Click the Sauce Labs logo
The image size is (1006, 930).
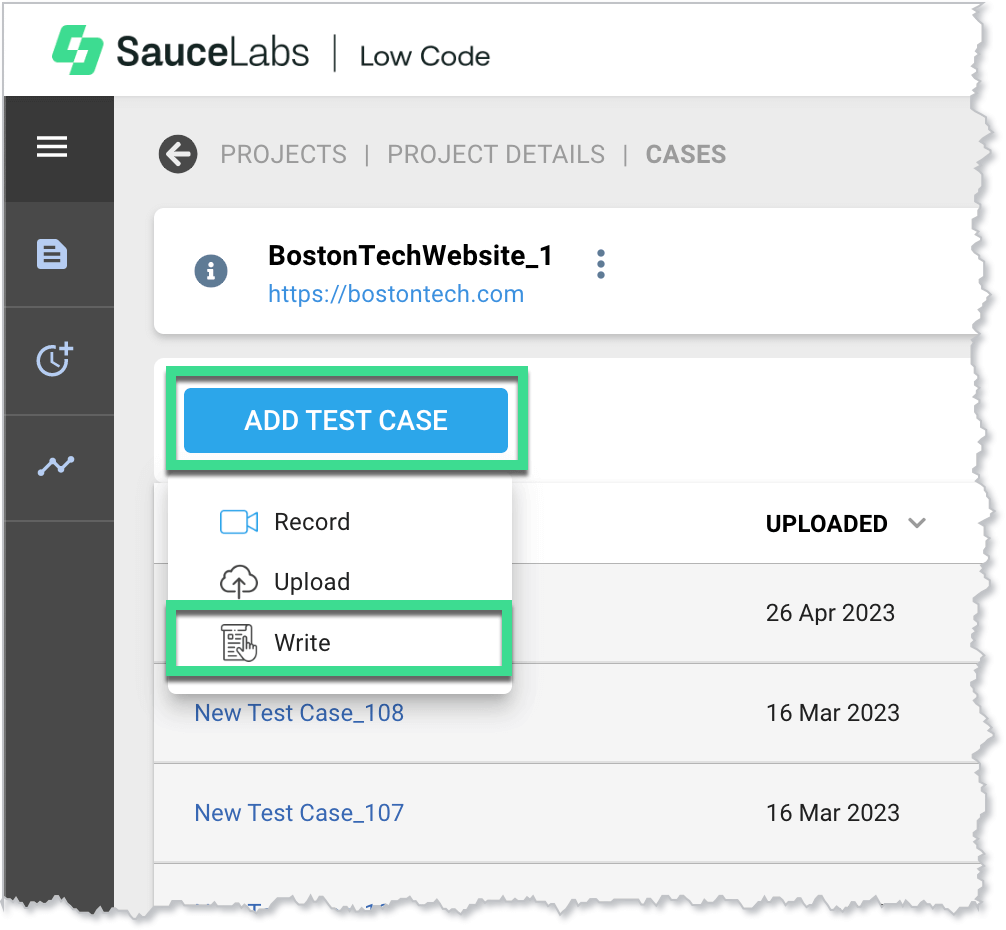click(181, 52)
